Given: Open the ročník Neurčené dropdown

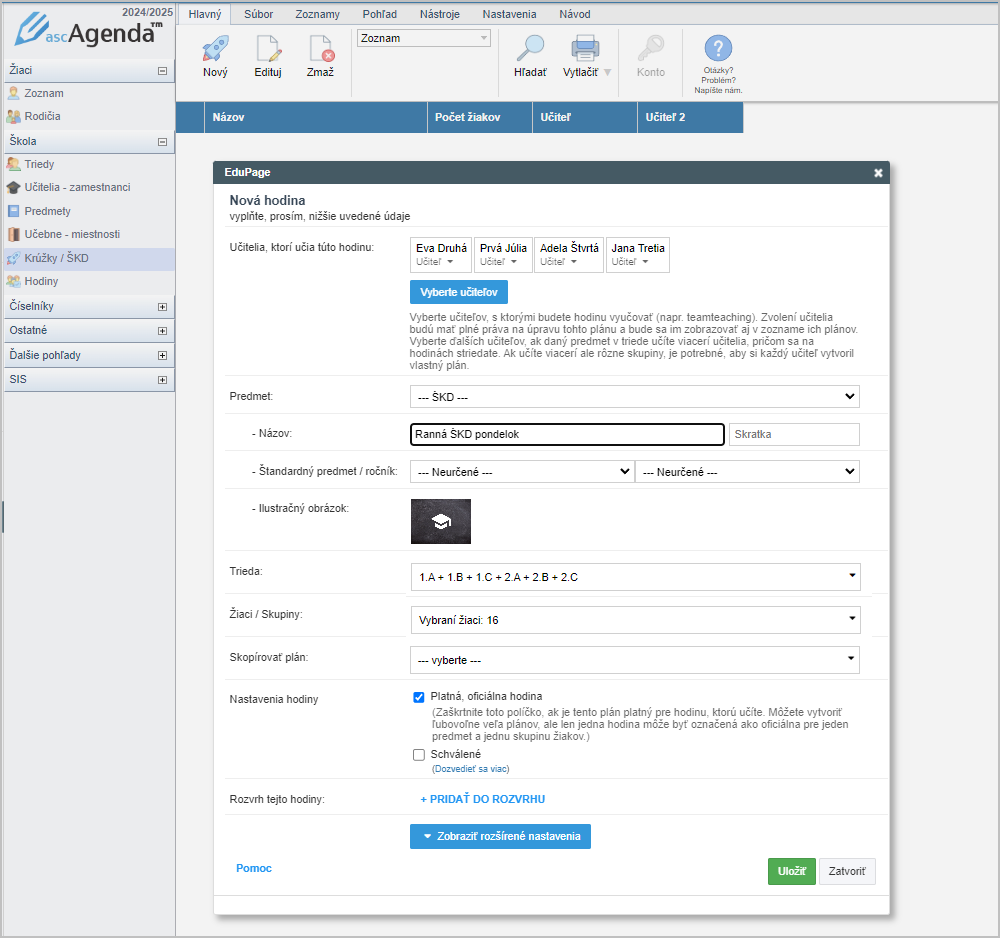Looking at the screenshot, I should tap(747, 472).
